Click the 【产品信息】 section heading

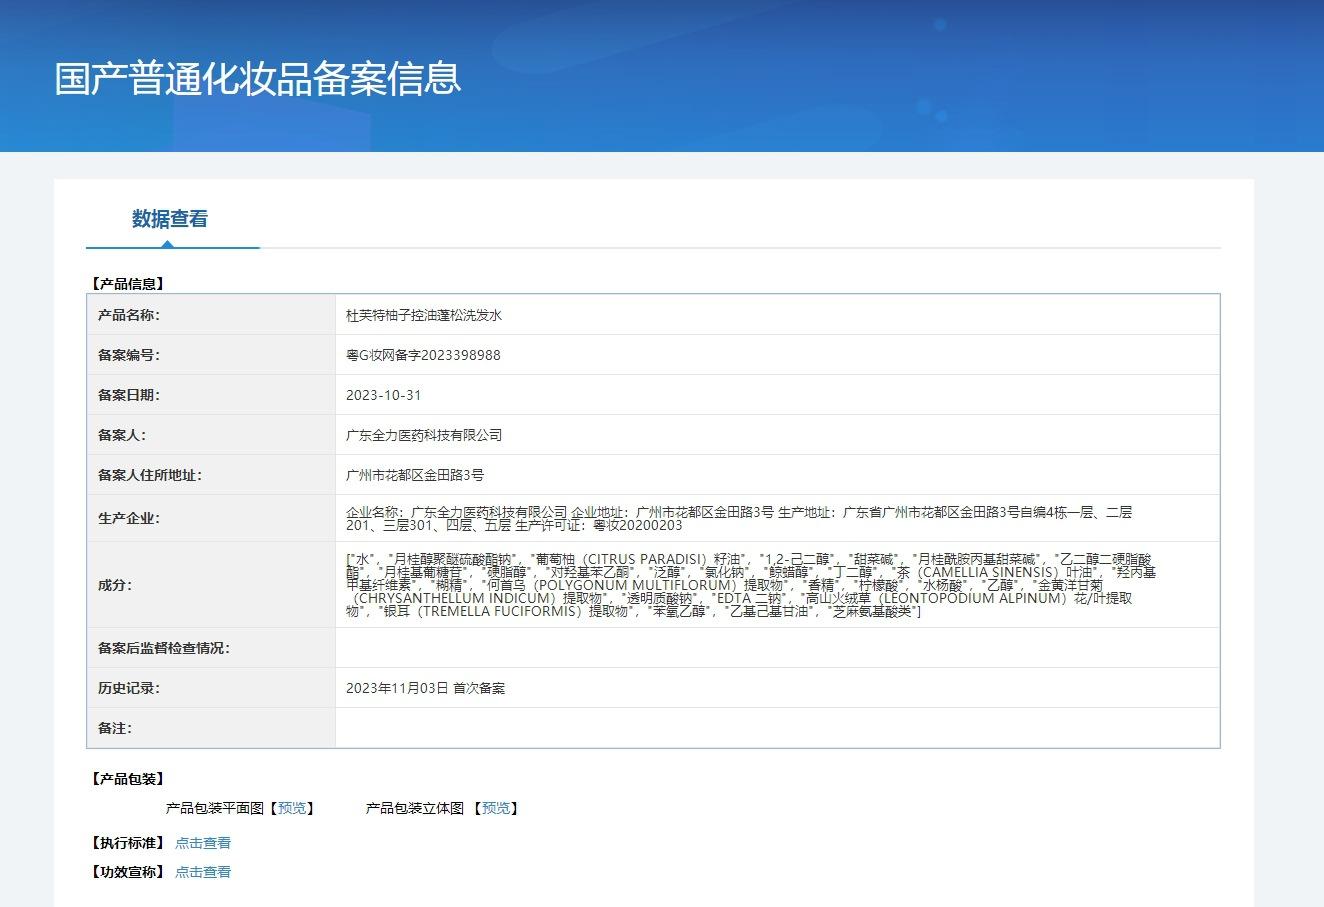point(127,284)
